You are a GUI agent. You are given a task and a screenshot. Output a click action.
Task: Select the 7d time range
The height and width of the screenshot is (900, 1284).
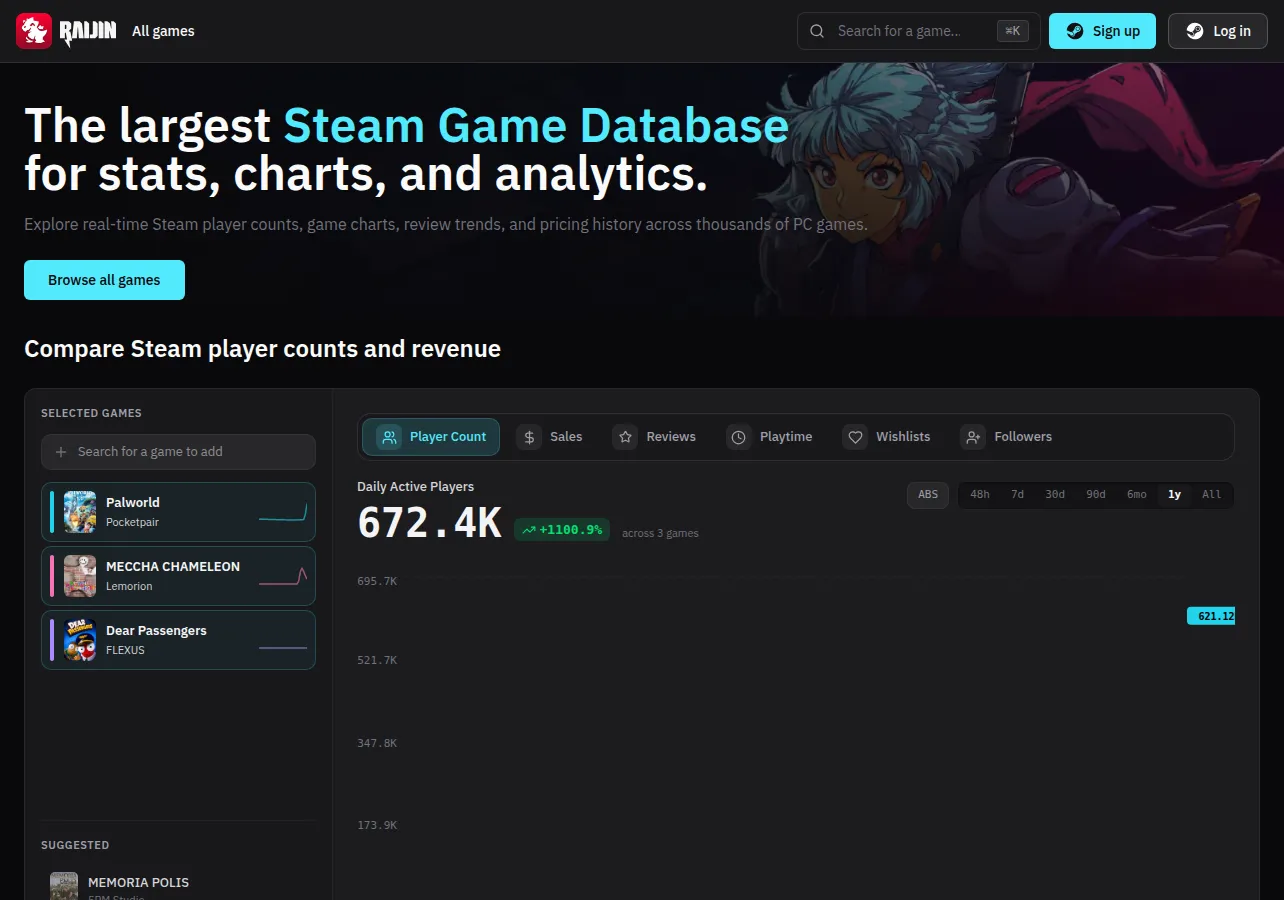point(1017,495)
